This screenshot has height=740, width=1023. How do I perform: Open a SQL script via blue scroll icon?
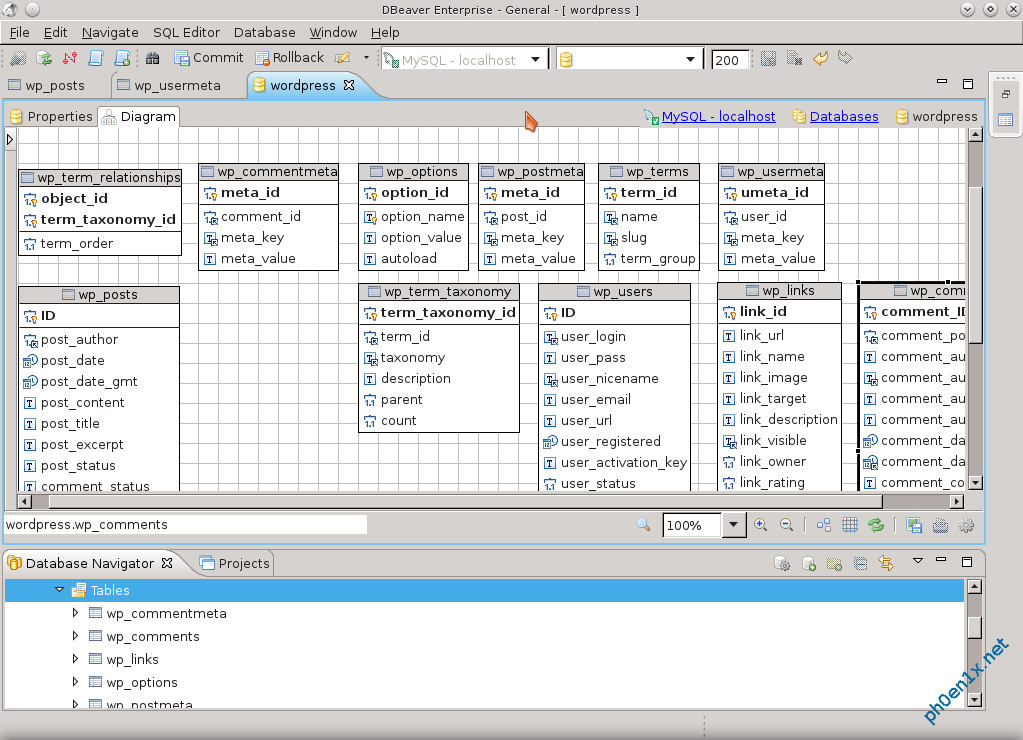[x=96, y=59]
